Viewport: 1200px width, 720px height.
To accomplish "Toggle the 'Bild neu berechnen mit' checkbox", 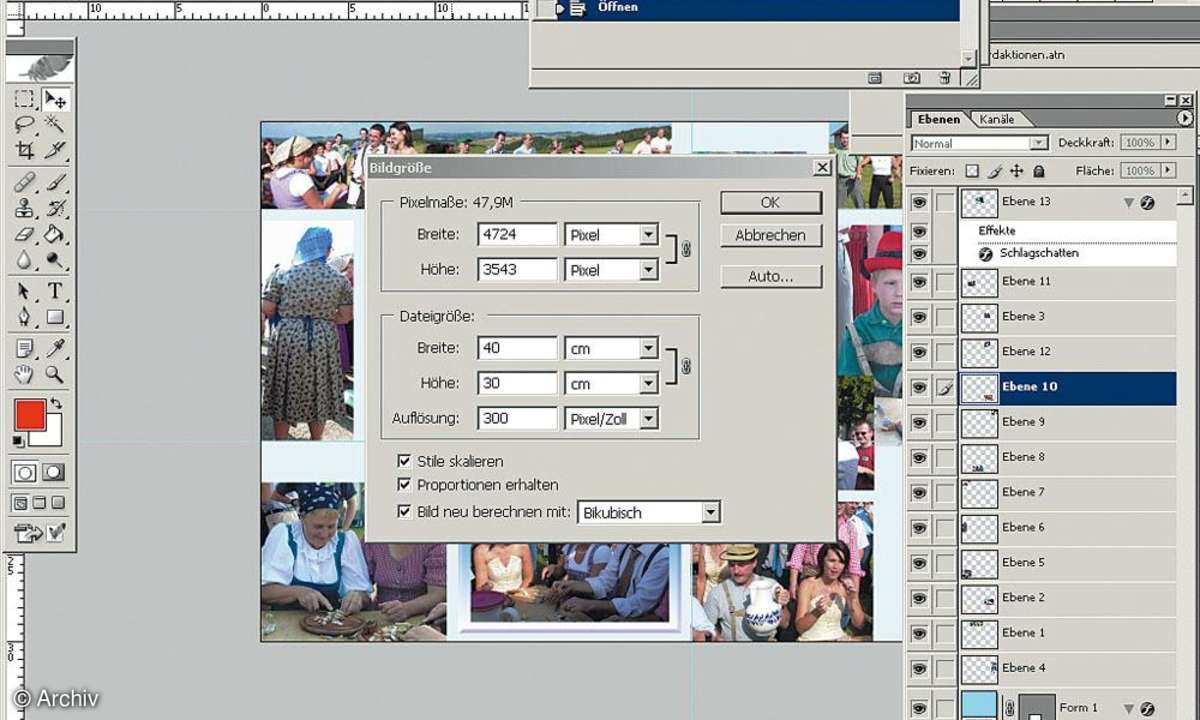I will (x=404, y=511).
